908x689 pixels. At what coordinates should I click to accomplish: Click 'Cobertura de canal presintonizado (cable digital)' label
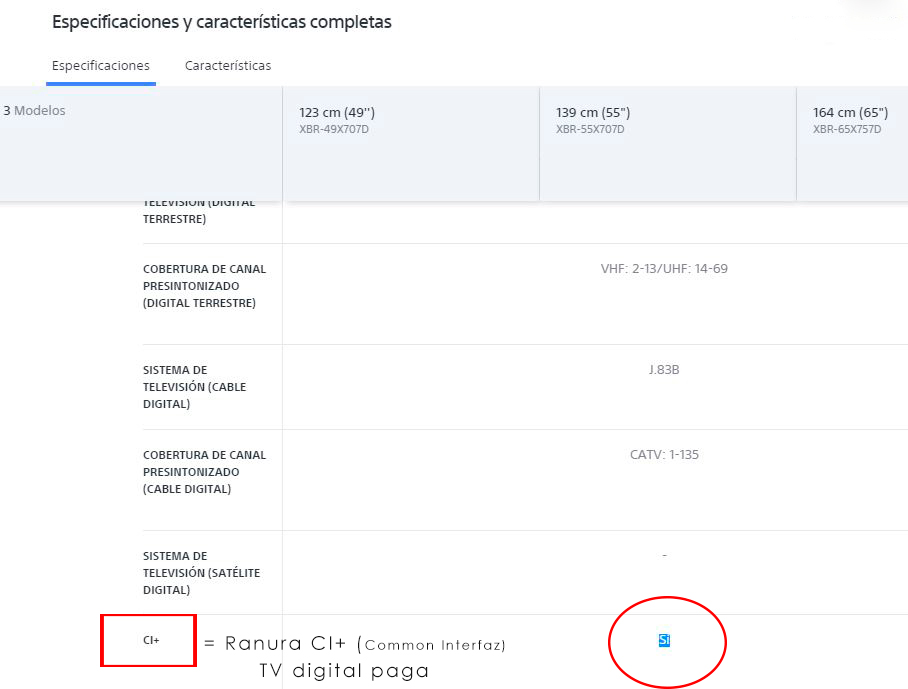(x=204, y=472)
